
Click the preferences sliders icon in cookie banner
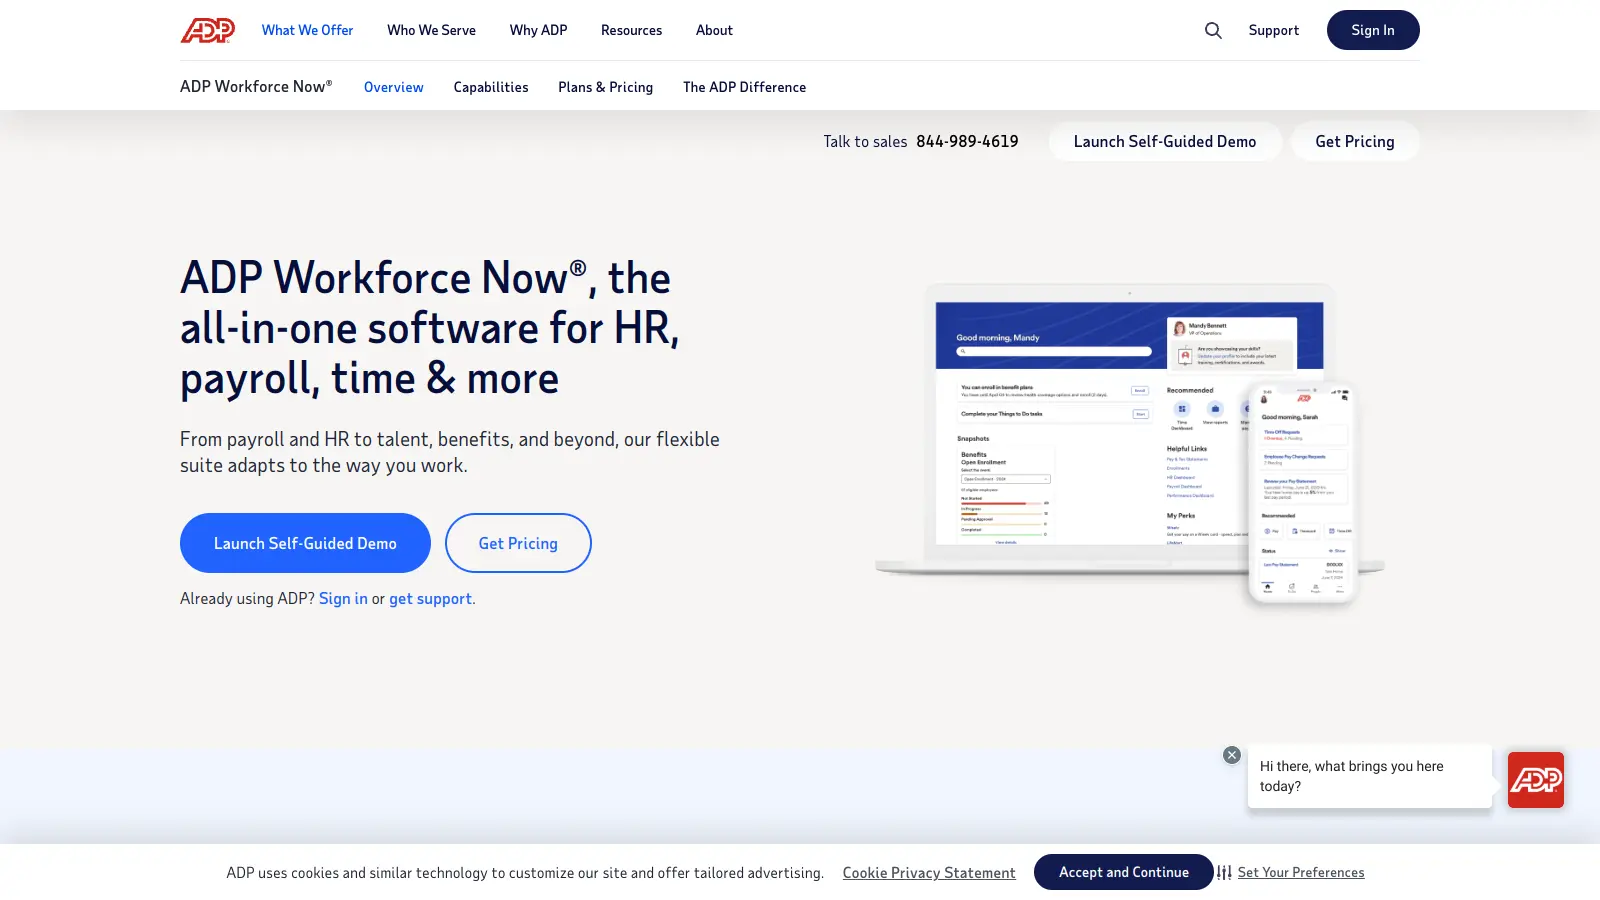click(1223, 872)
